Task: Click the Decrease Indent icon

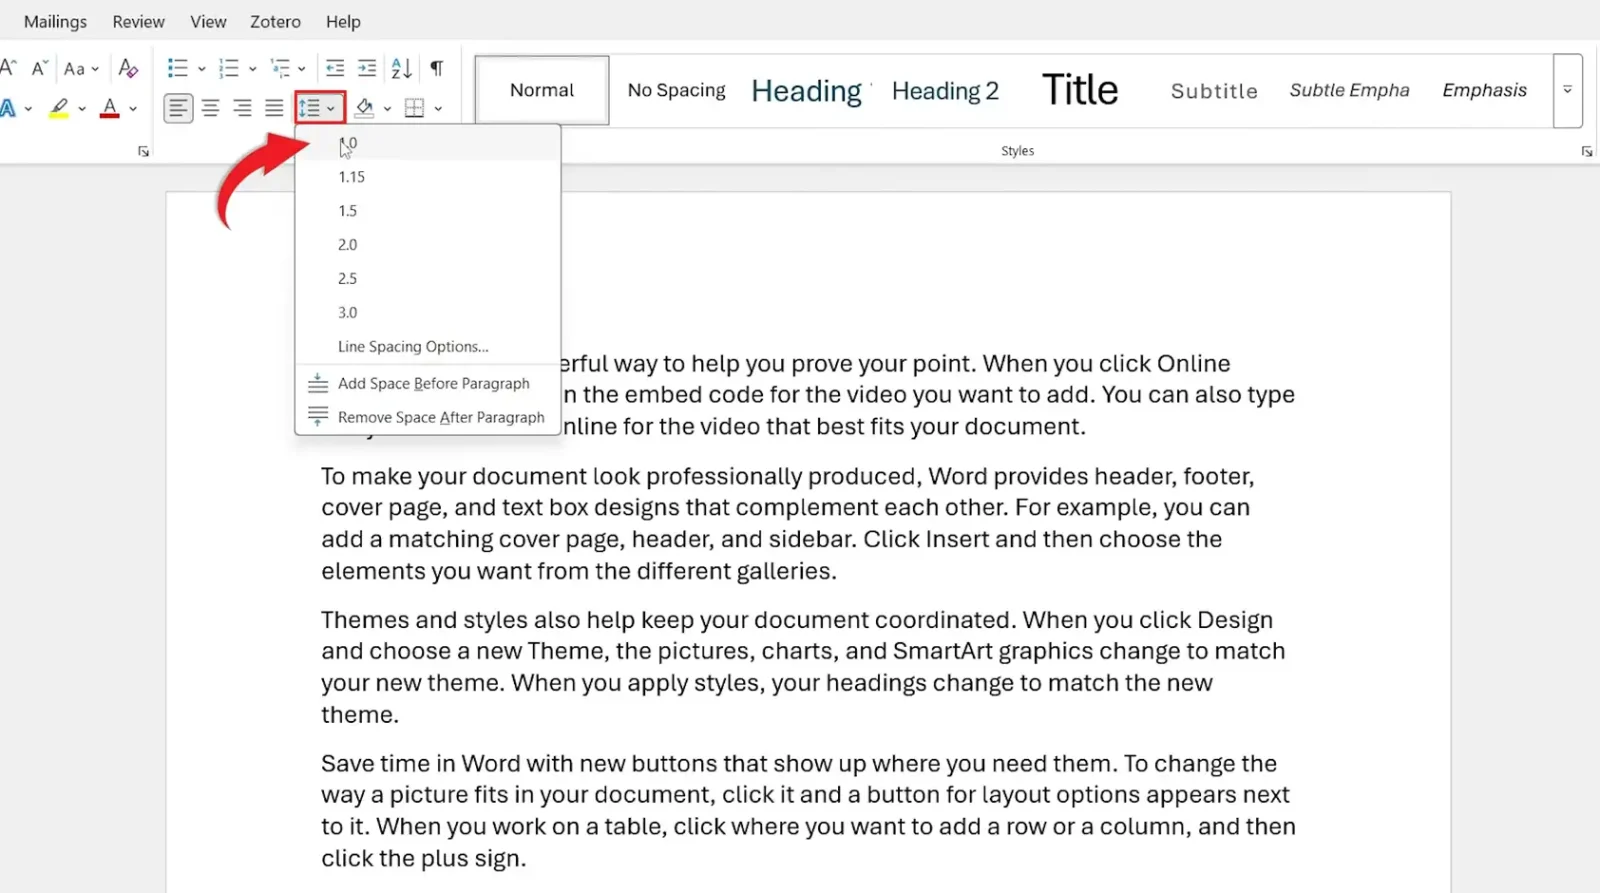Action: (335, 68)
